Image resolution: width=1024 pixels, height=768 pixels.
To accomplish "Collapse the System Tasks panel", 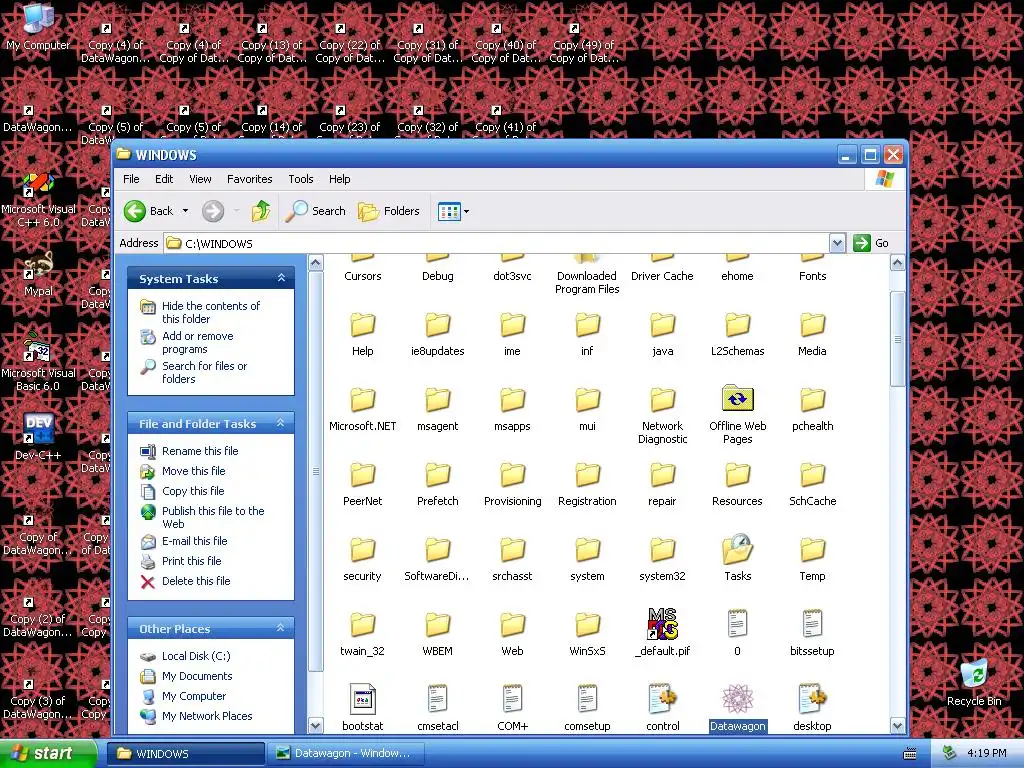I will point(281,278).
